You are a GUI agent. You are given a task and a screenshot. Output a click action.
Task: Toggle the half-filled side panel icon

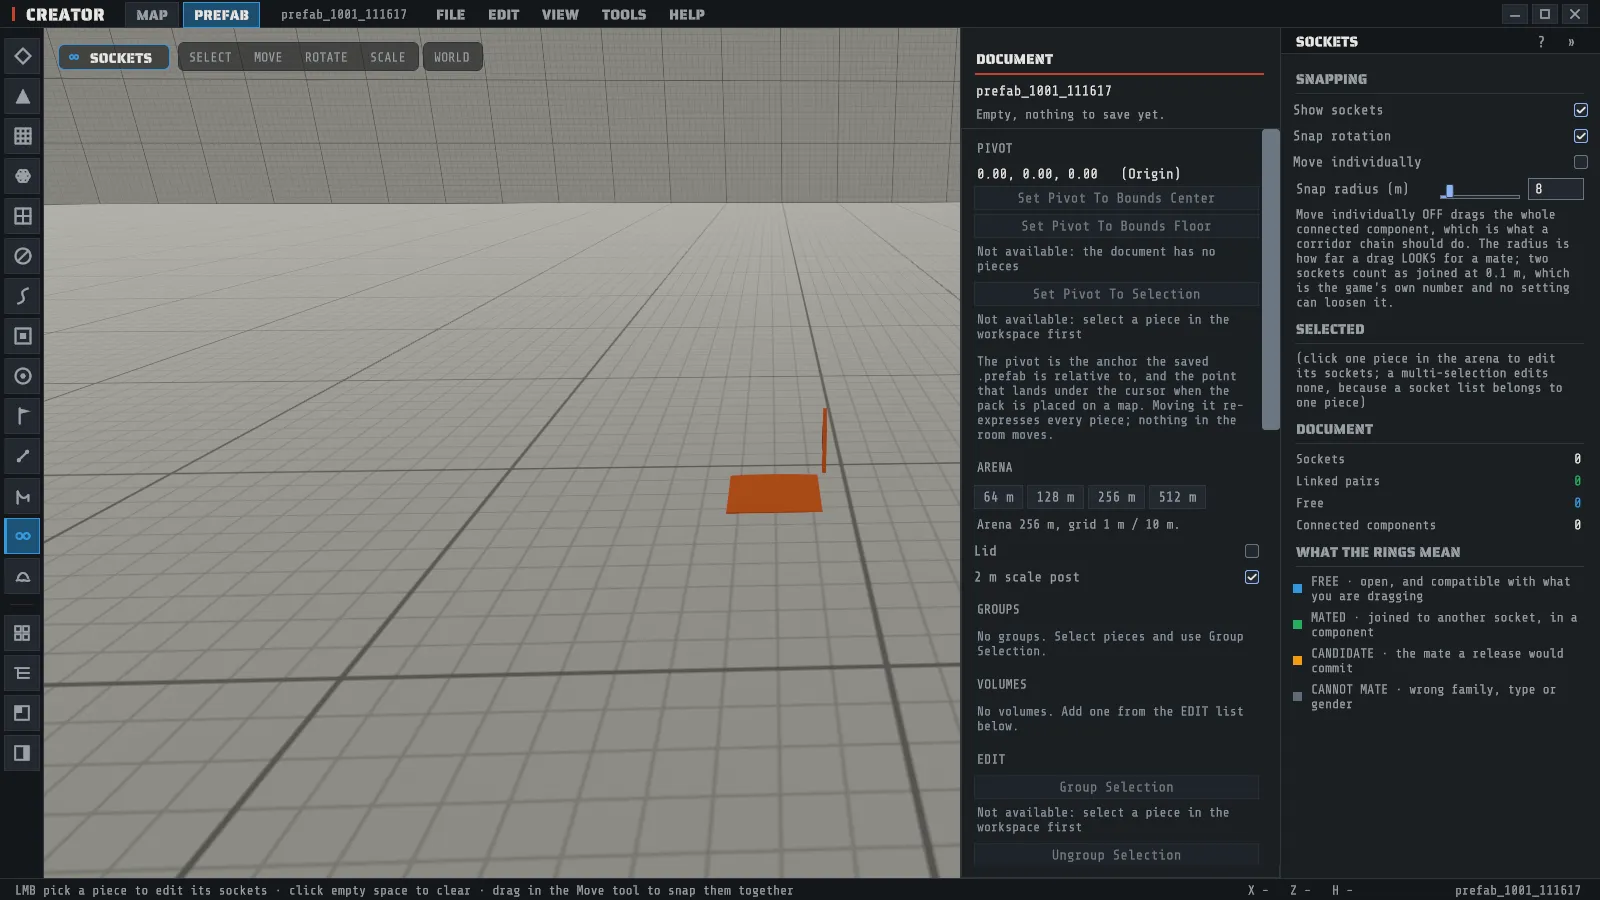22,753
